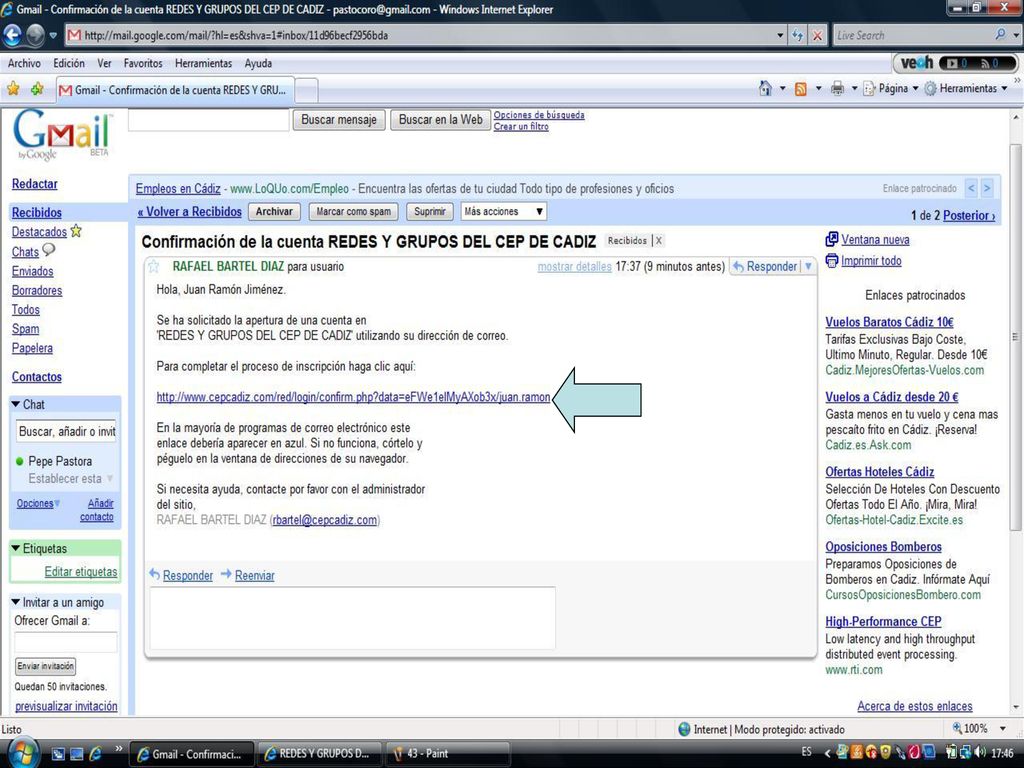Click the Imprimir todo printer icon

[831, 261]
